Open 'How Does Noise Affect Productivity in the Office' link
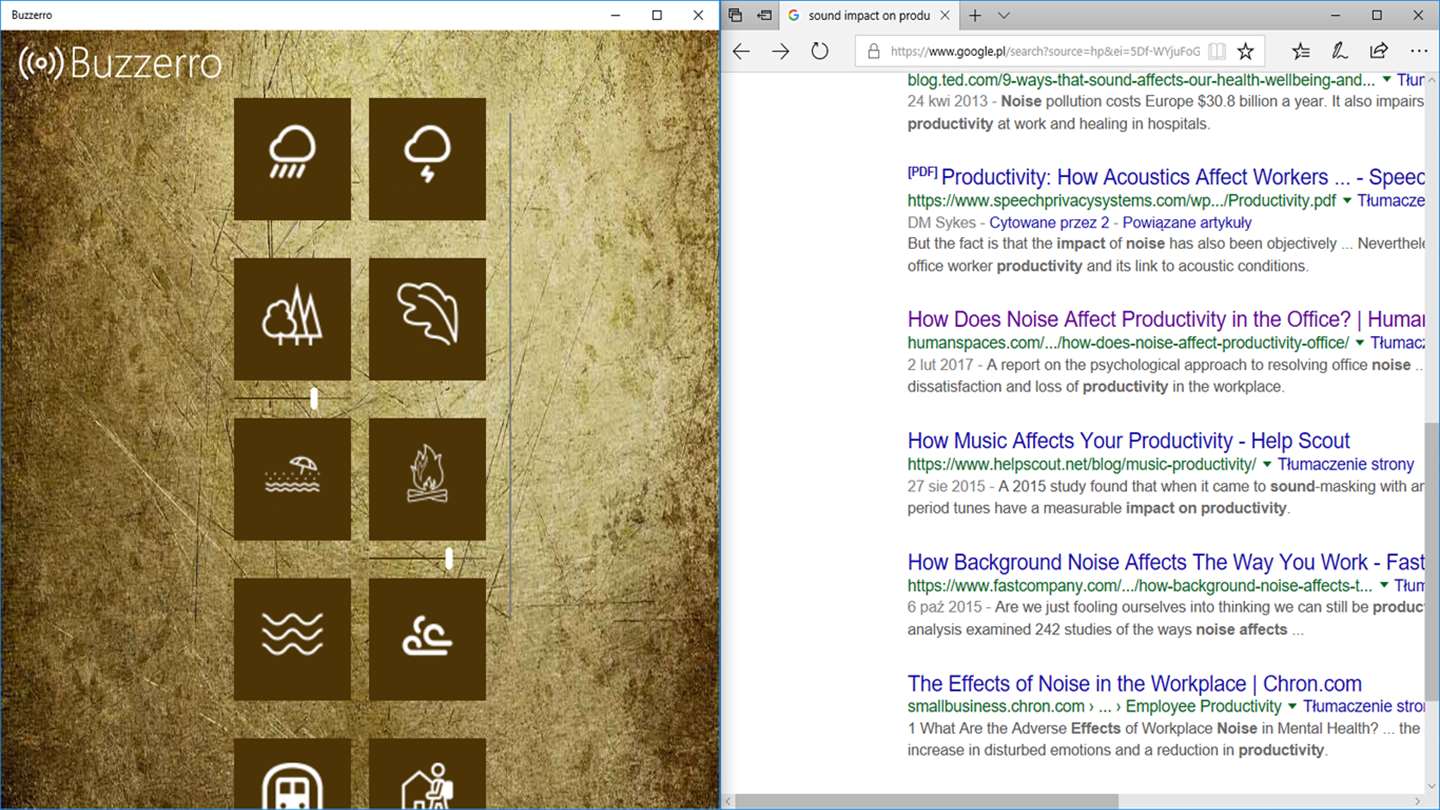This screenshot has height=810, width=1440. 1166,319
